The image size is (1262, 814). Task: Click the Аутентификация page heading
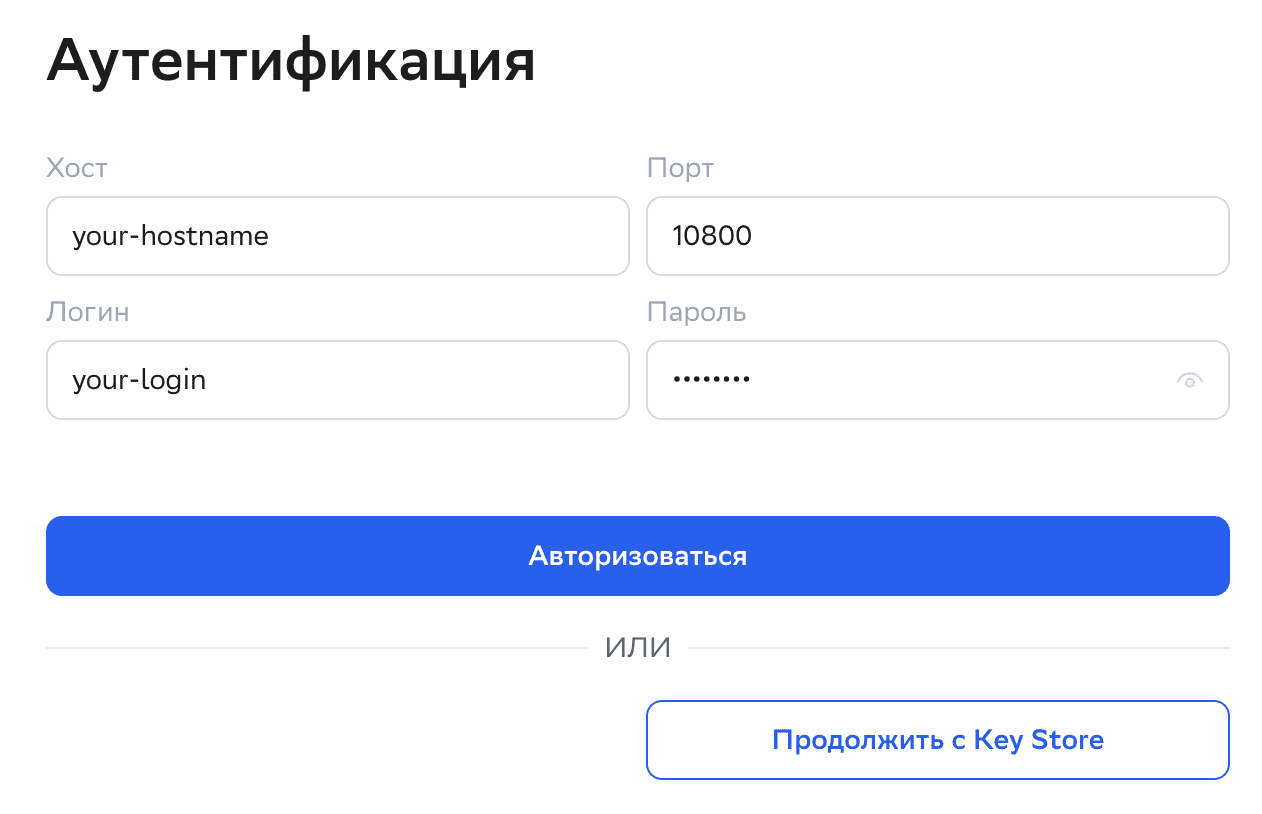[290, 62]
